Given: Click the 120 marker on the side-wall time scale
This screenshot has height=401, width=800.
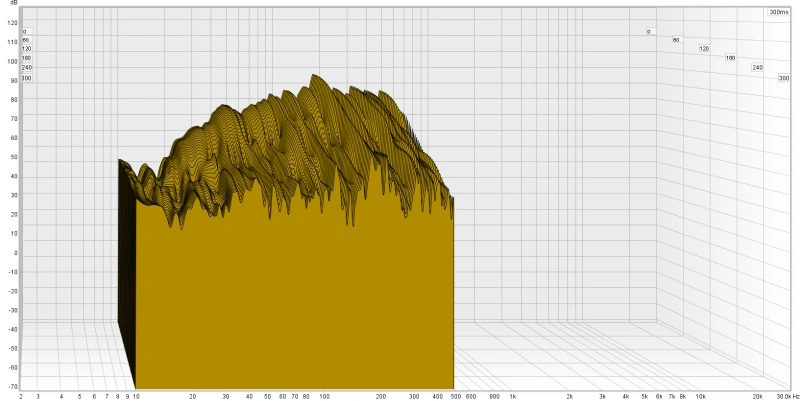Looking at the screenshot, I should 704,49.
